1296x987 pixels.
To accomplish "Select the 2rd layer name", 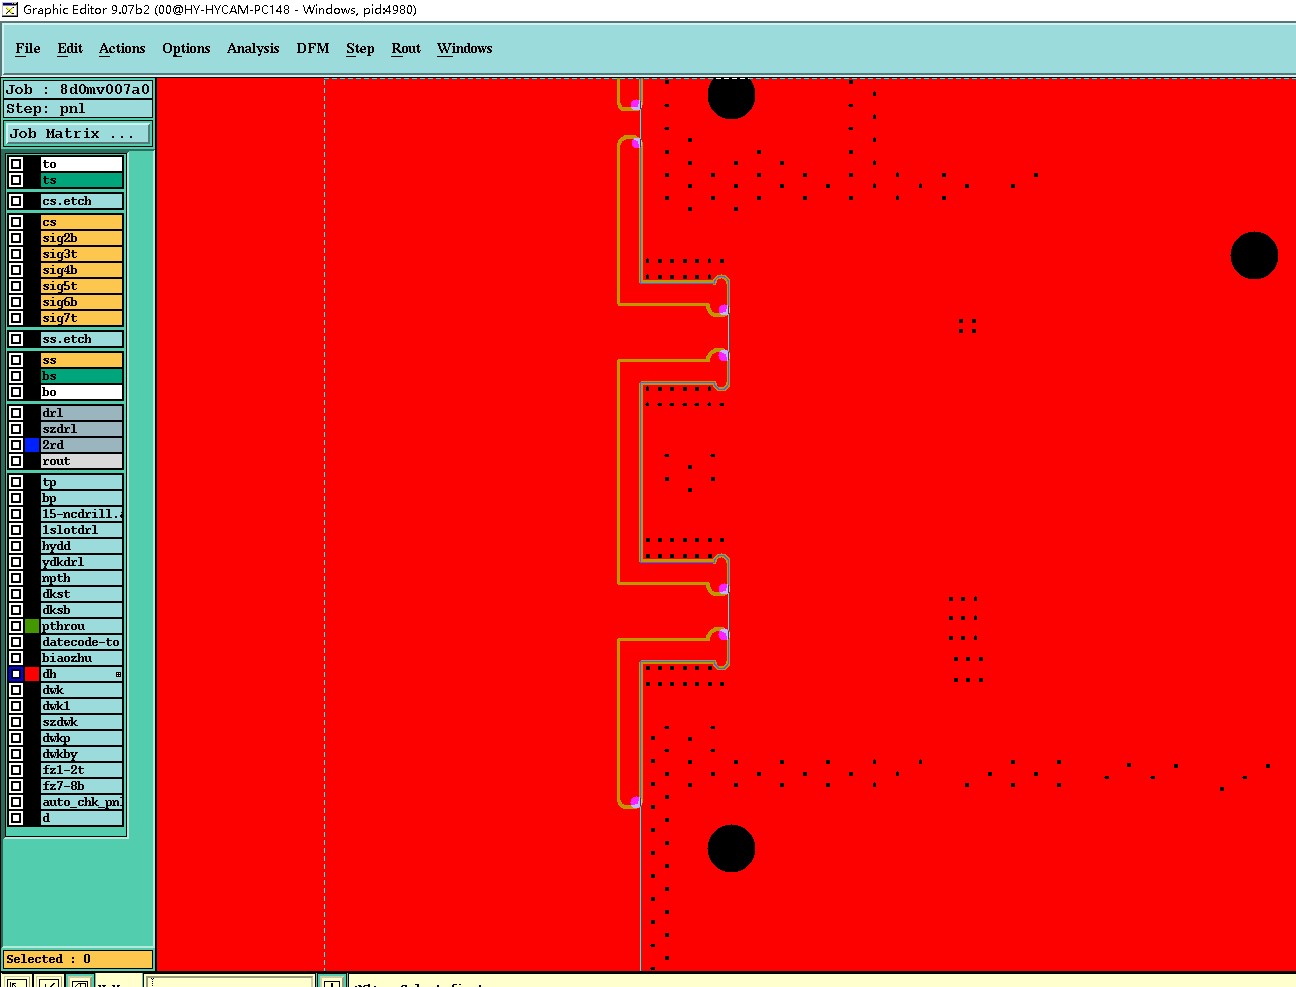I will coord(82,445).
